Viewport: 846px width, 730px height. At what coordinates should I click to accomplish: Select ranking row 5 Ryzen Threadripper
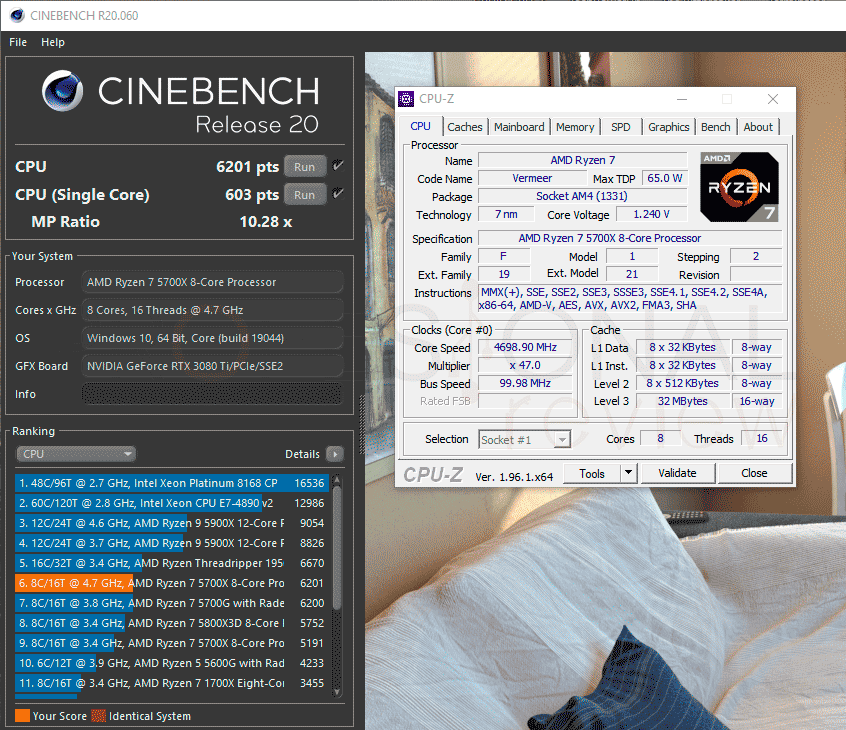pyautogui.click(x=172, y=563)
